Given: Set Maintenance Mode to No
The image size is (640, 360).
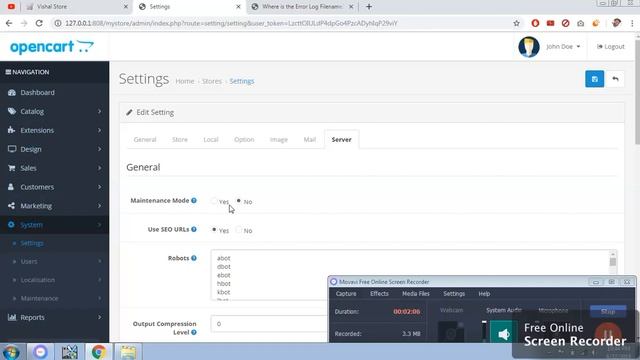Looking at the screenshot, I should pyautogui.click(x=239, y=201).
